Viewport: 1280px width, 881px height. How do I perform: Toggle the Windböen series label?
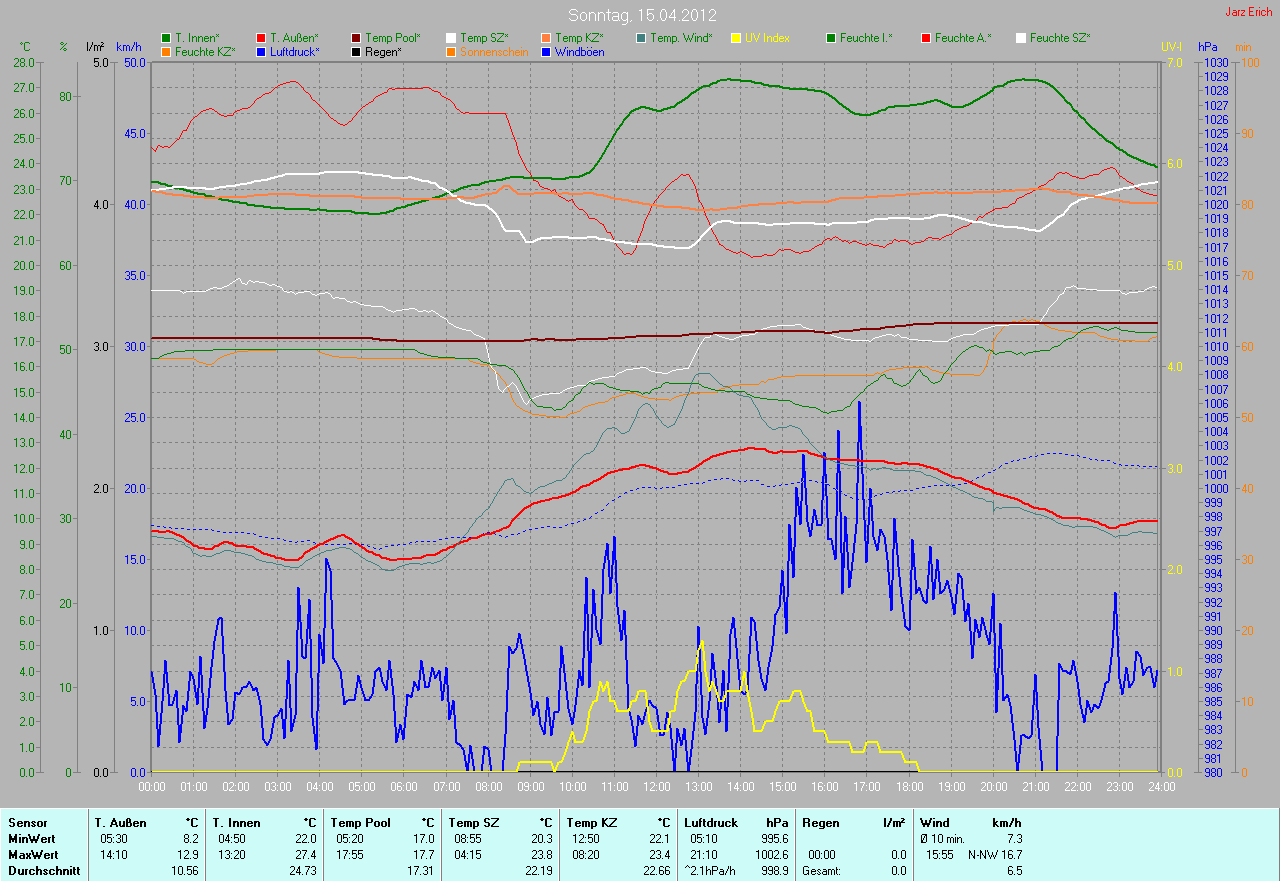579,52
